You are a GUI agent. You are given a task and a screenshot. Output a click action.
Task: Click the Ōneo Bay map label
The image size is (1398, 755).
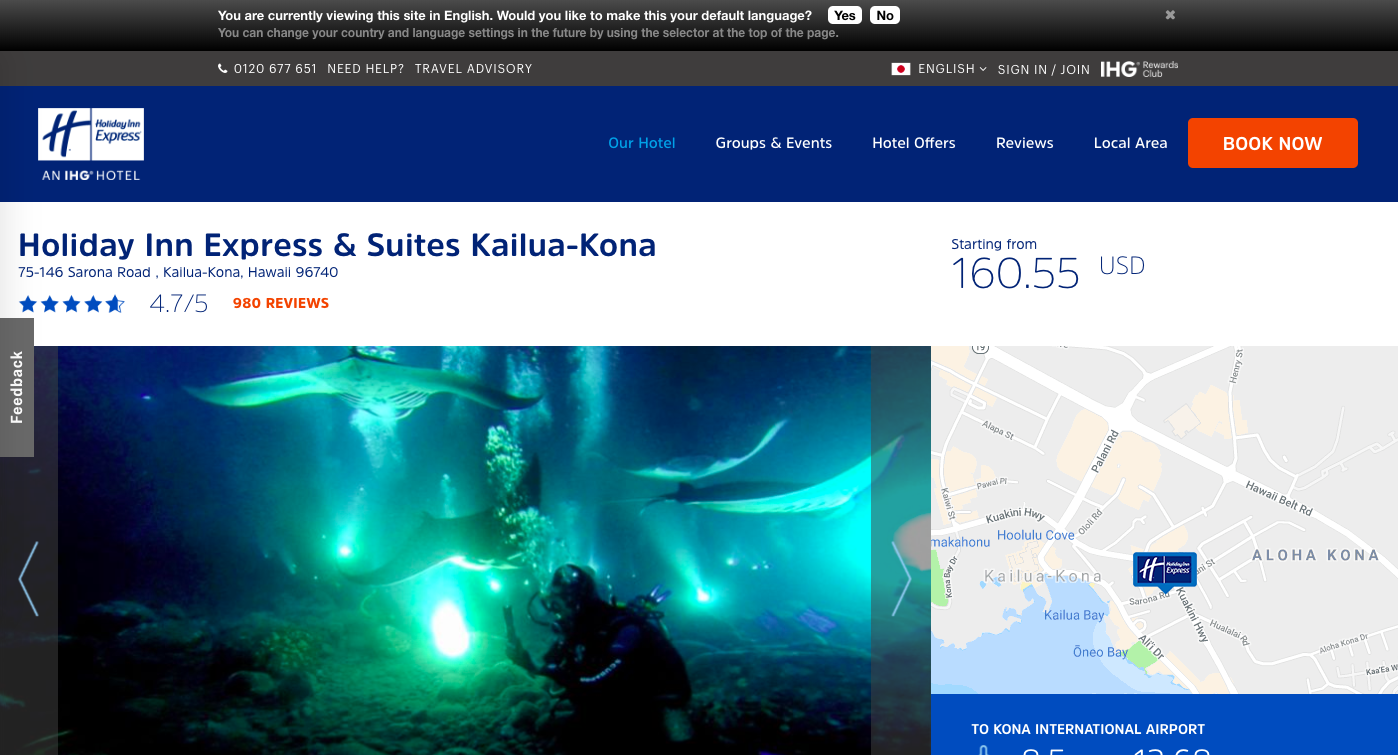coord(1100,652)
